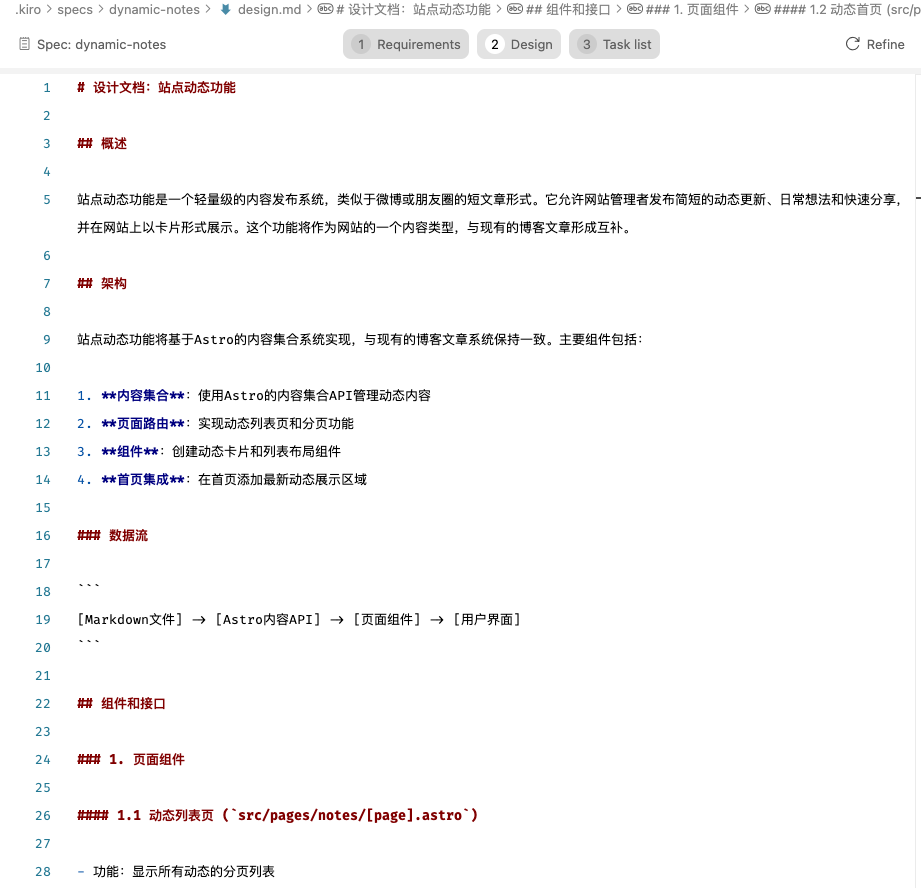This screenshot has height=888, width=921.
Task: Click the 'Spec: dynamic-notes' label
Action: [x=101, y=45]
